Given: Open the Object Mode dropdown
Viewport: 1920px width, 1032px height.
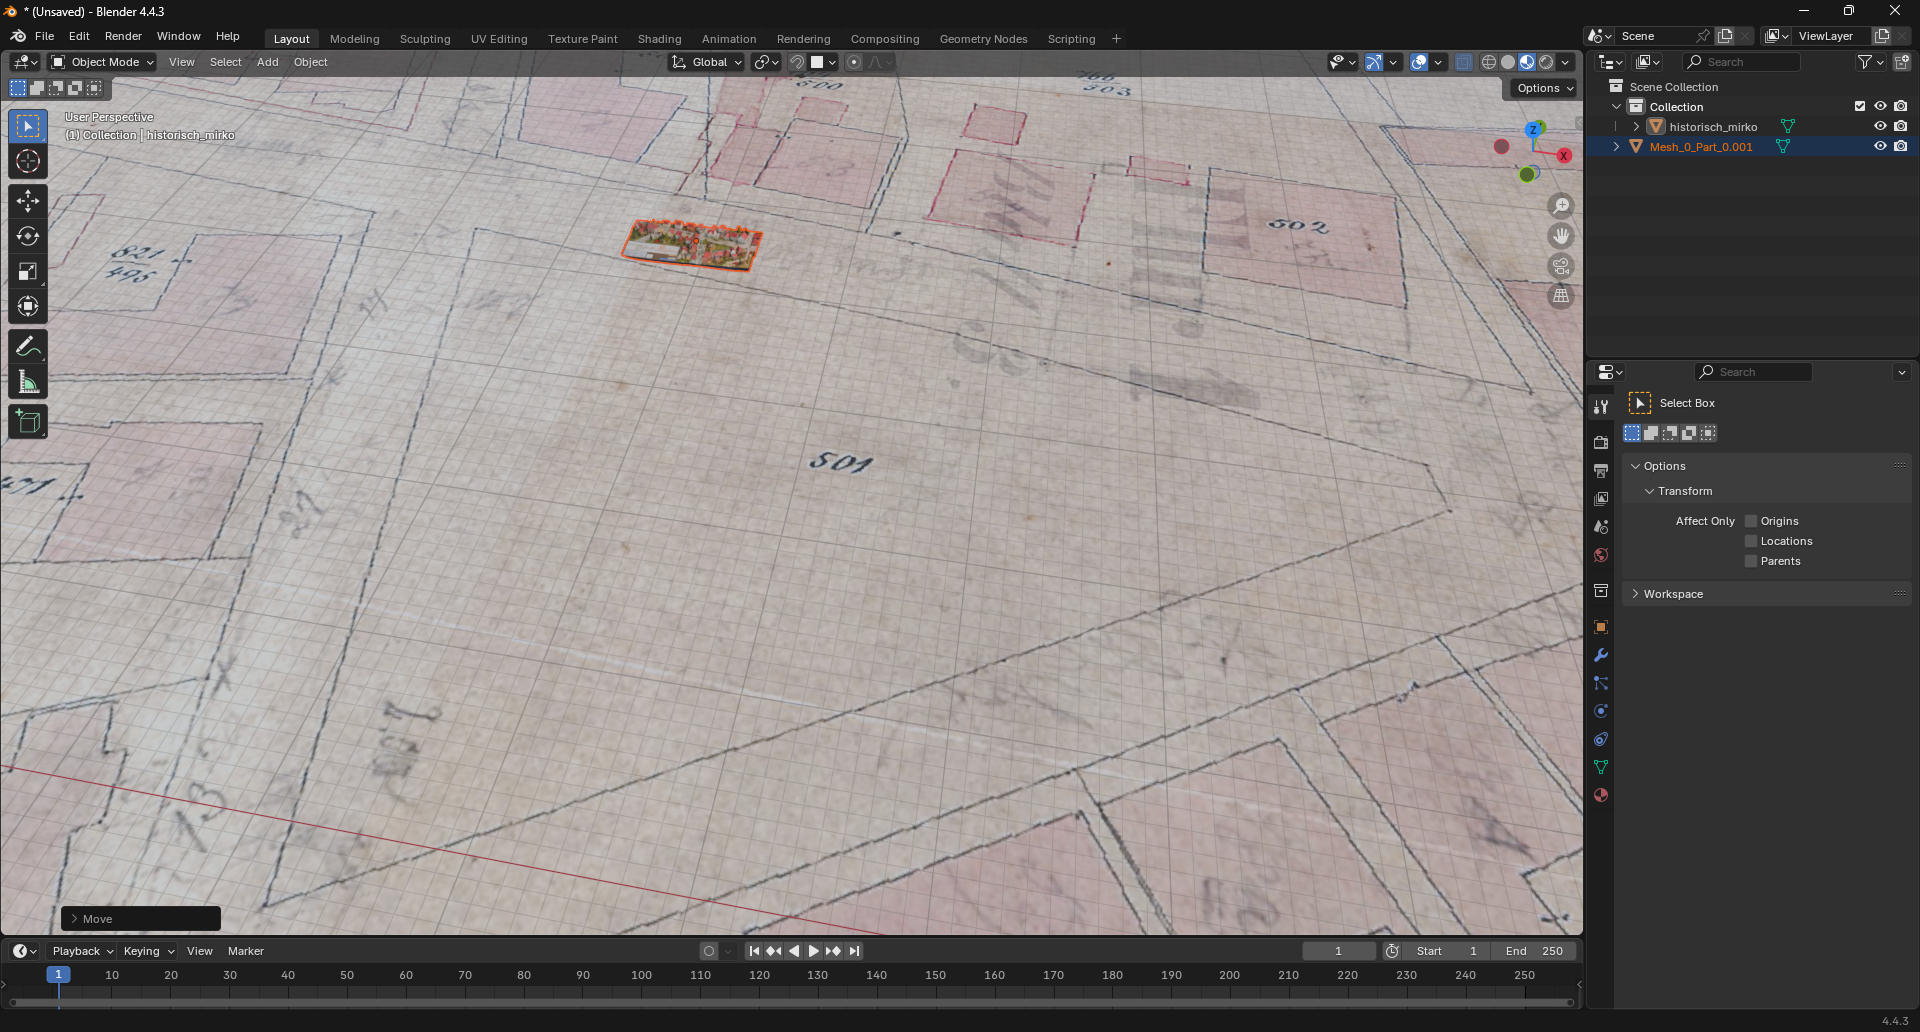Looking at the screenshot, I should point(104,62).
